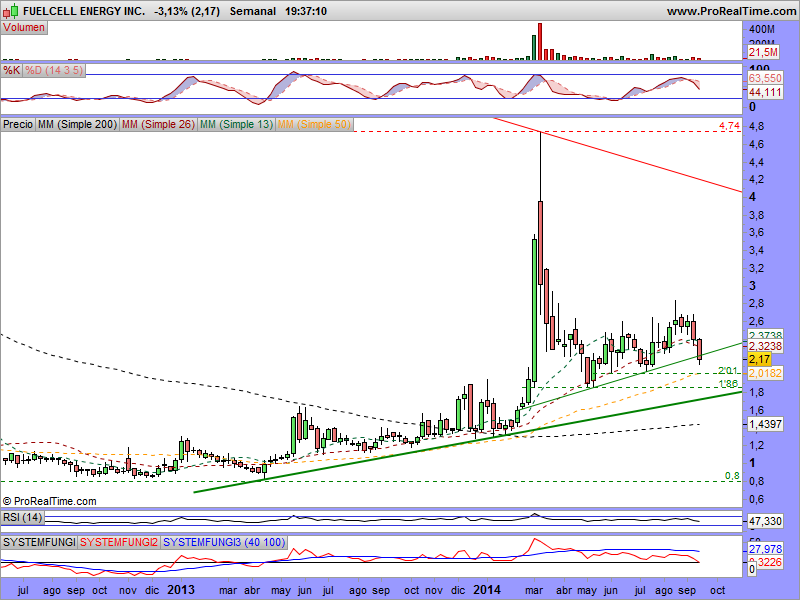
Task: Open the www.ProRealTime.com link
Action: click(732, 11)
